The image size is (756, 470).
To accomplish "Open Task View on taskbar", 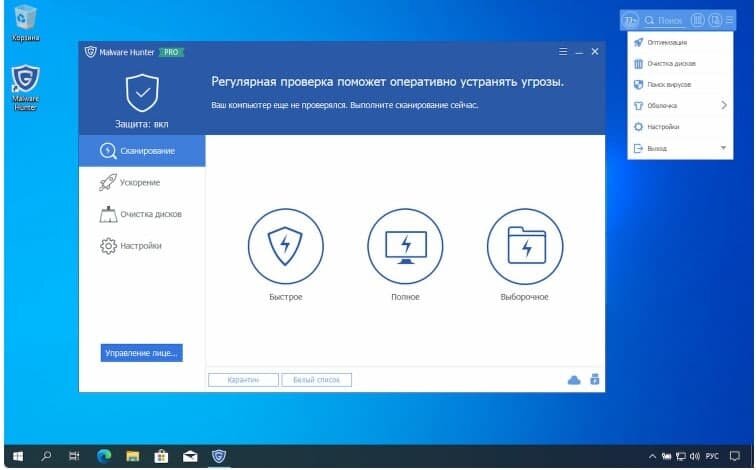I will click(x=74, y=456).
